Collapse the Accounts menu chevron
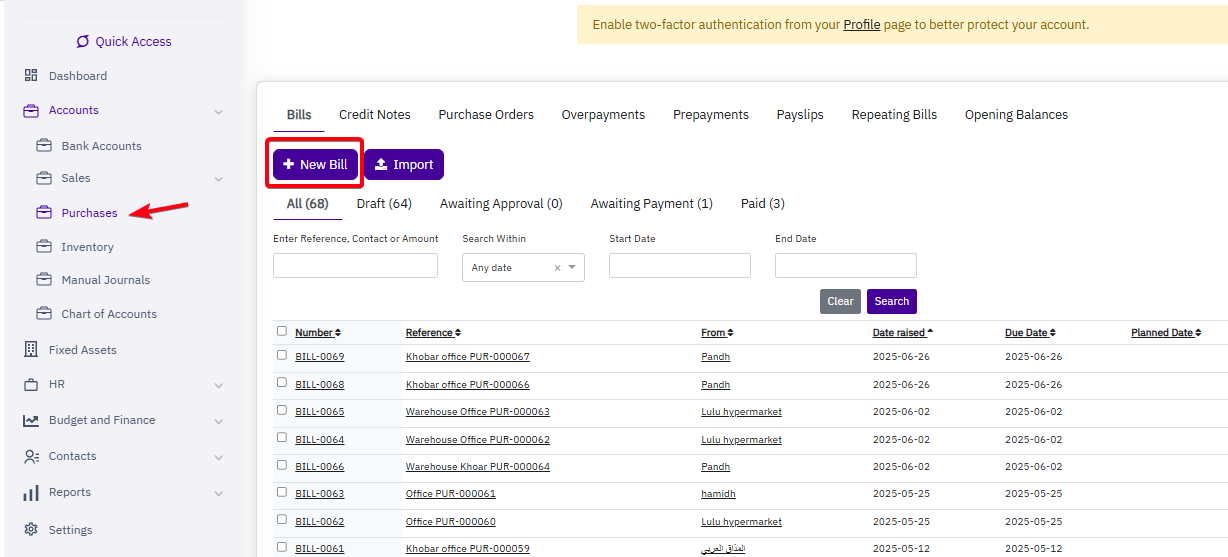This screenshot has width=1228, height=557. click(x=219, y=111)
